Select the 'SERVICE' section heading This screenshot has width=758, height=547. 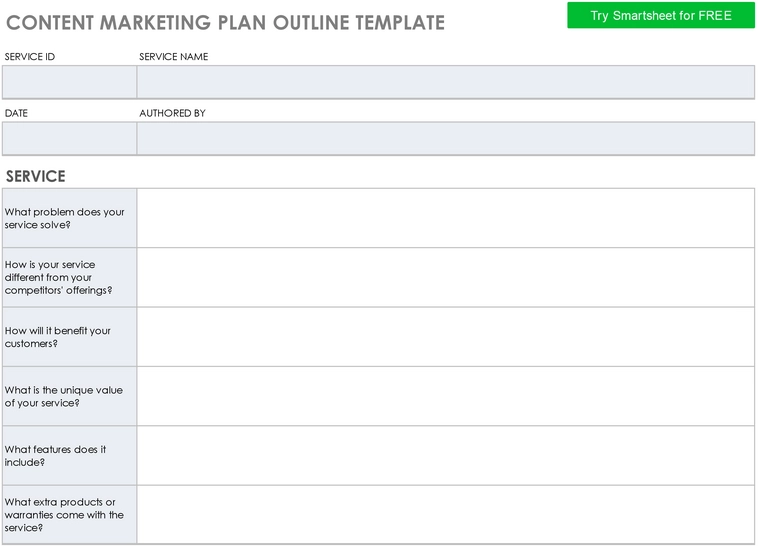coord(35,176)
